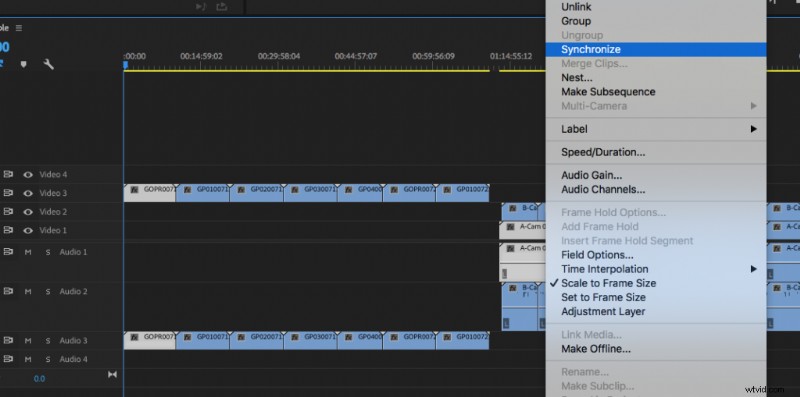Screen dimensions: 800x397
Task: Select the GP020071 clip in Audio 3
Action: (x=257, y=340)
